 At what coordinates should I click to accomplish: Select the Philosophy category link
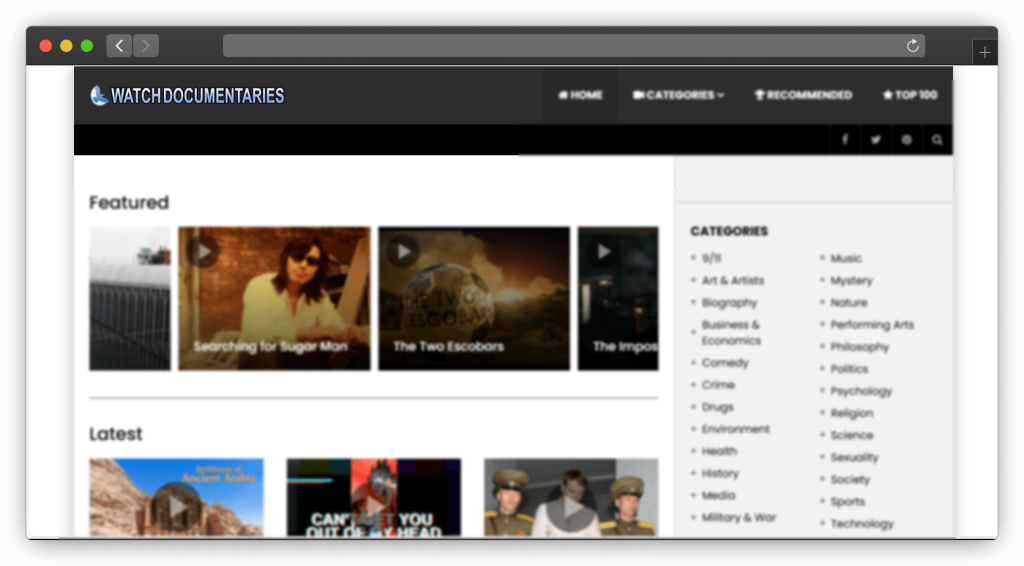coord(859,347)
